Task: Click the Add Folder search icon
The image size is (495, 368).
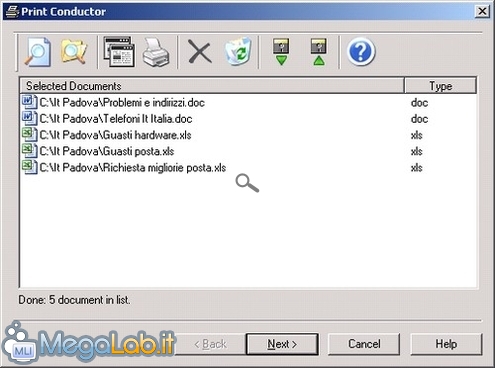Action: coord(74,52)
